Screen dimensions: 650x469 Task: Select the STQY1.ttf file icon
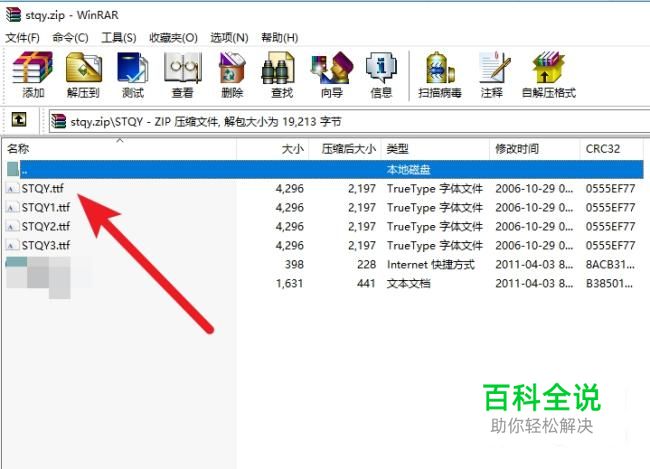point(12,207)
